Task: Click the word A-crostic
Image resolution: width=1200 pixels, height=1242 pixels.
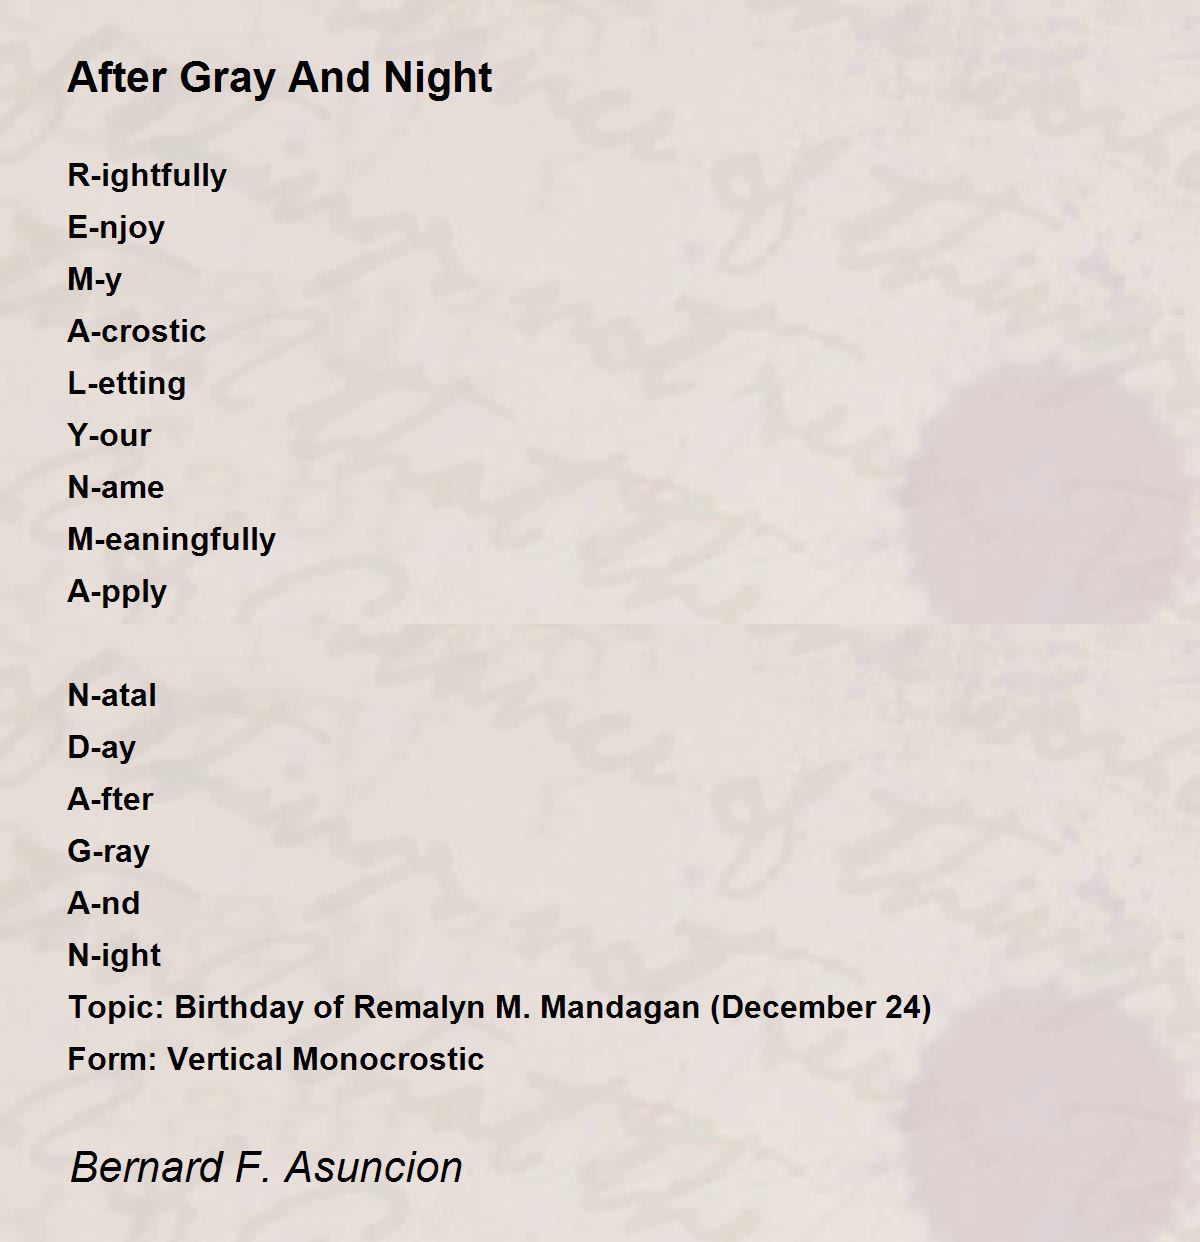Action: coord(137,331)
